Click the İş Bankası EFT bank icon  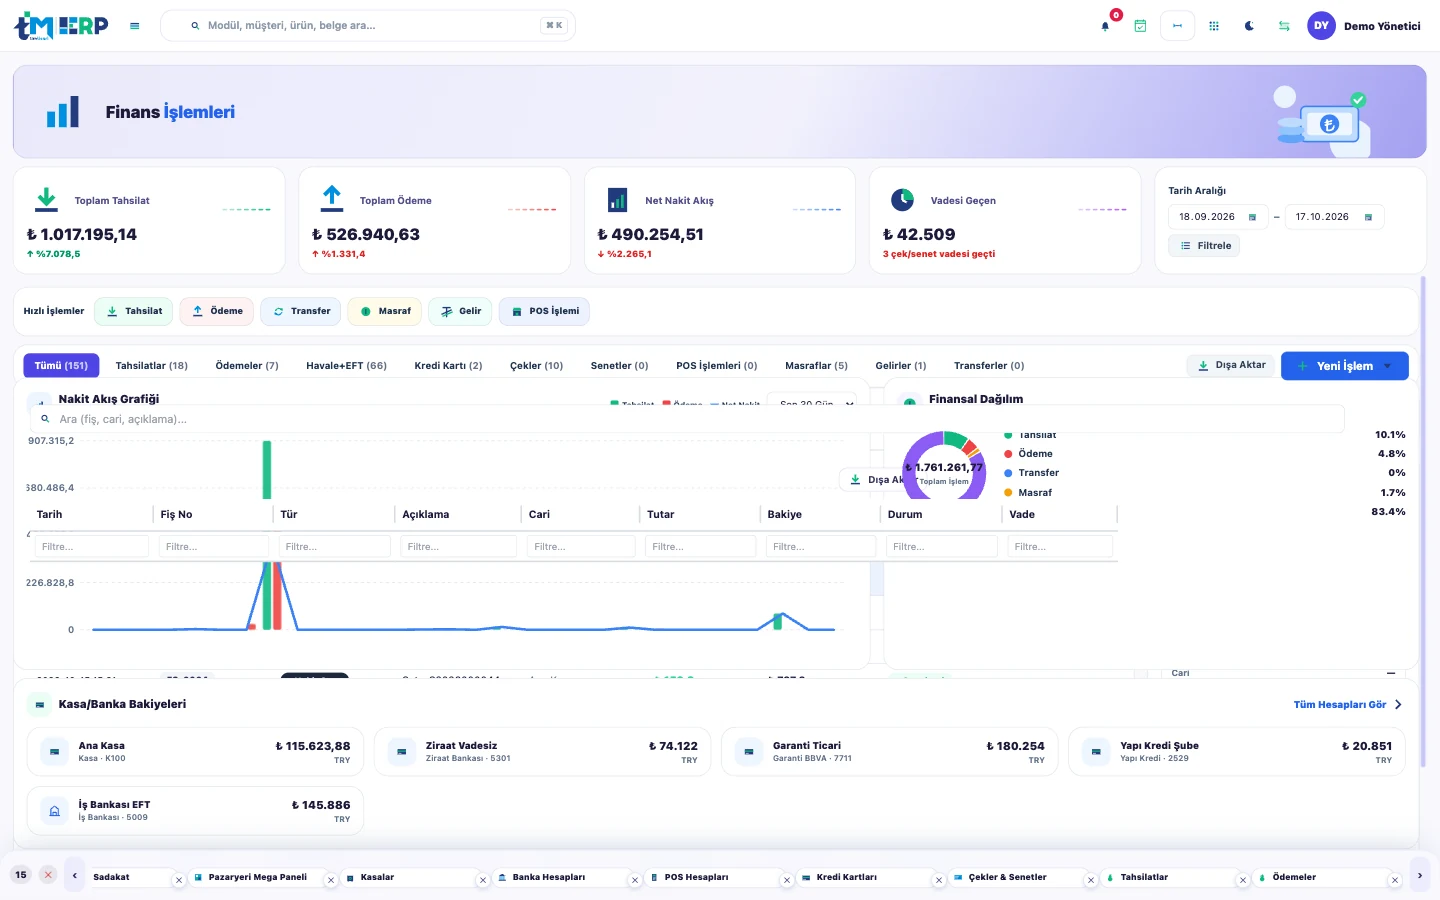point(54,811)
